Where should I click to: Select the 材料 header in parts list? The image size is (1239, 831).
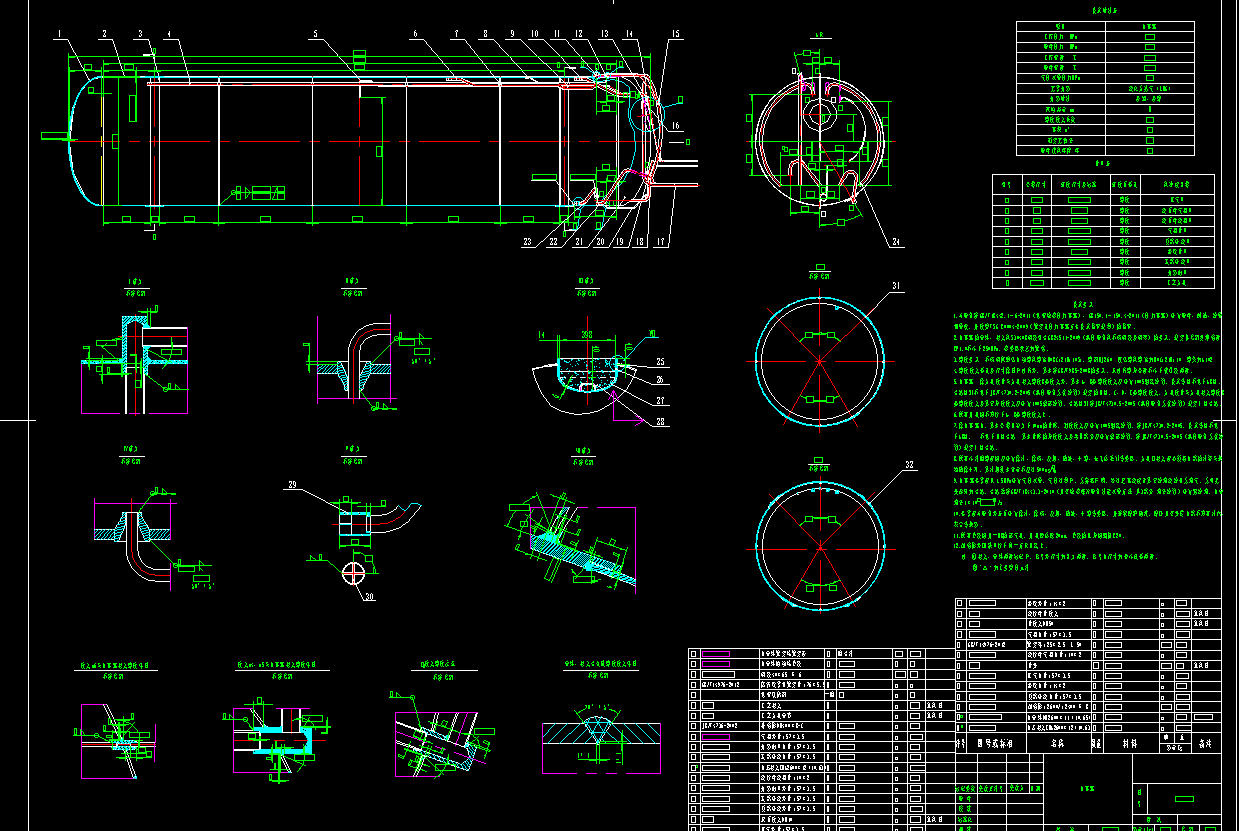[x=1129, y=743]
